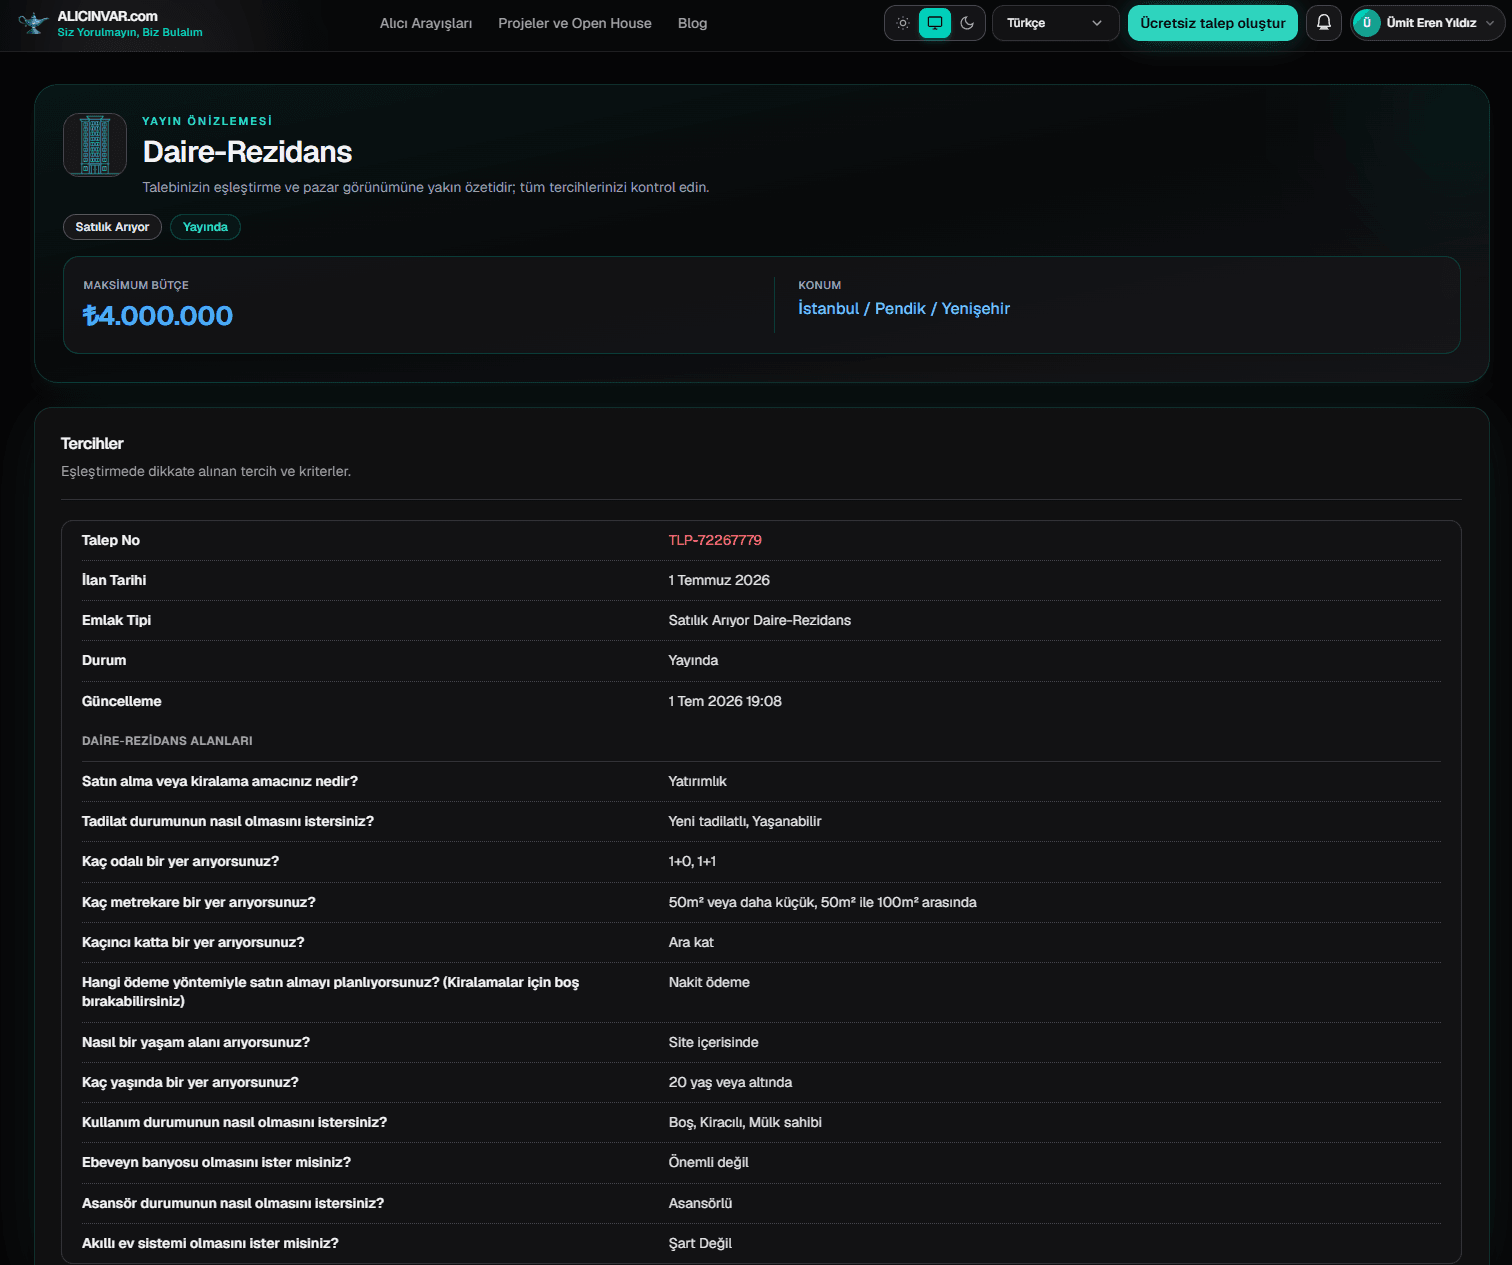Click the language dropdown chevron arrow
This screenshot has width=1512, height=1265.
tap(1097, 23)
